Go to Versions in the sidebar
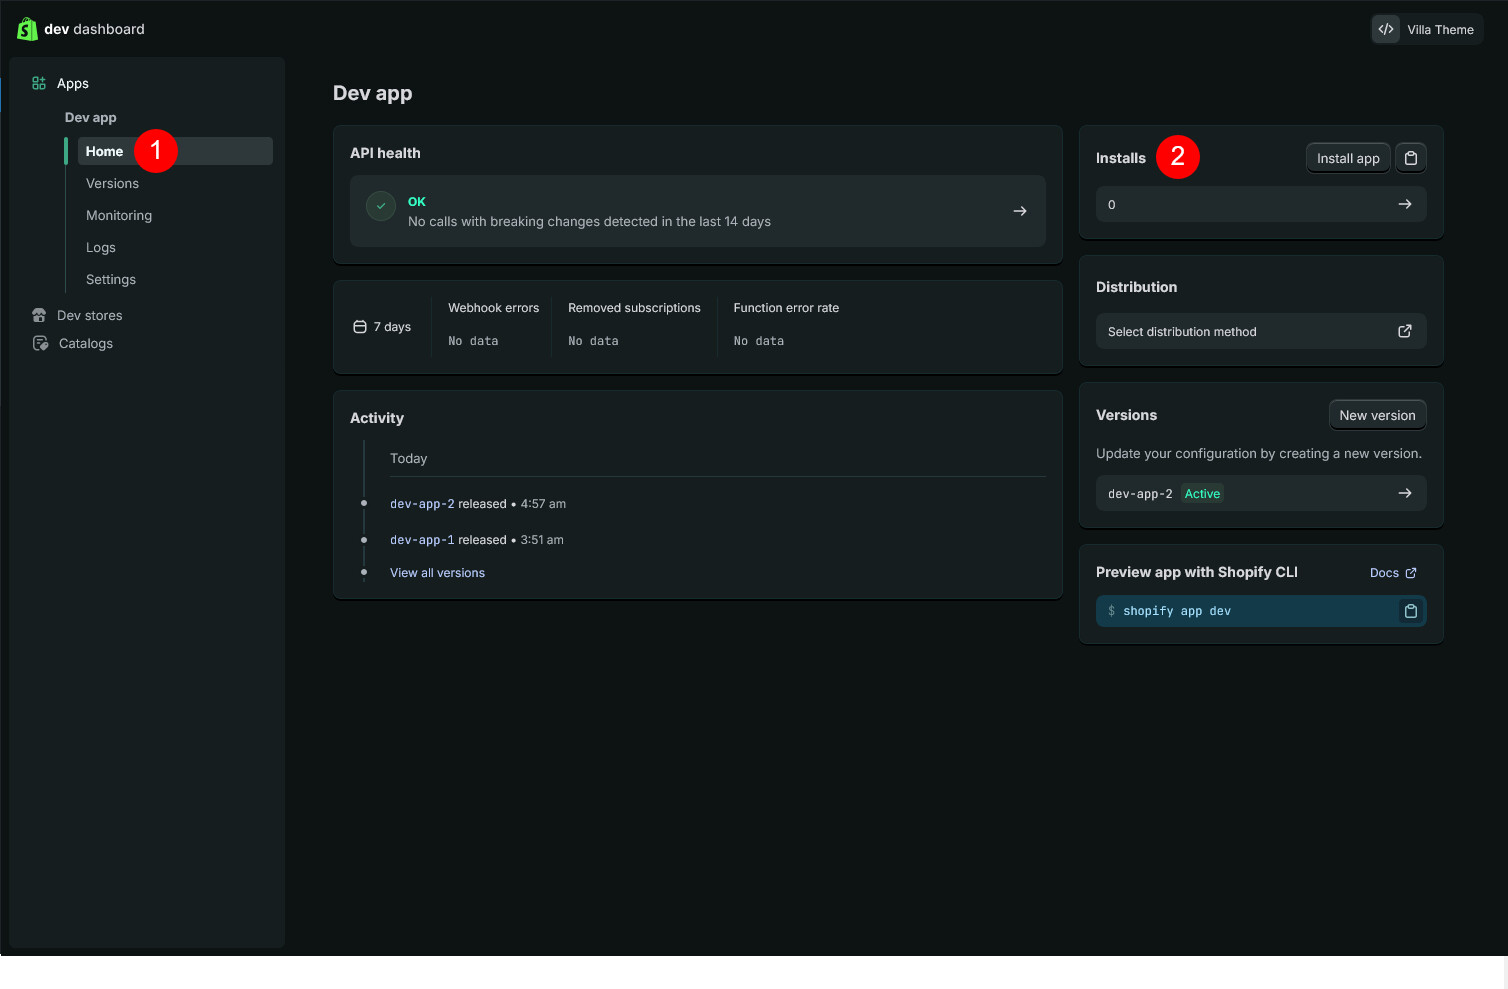Screen dimensions: 1508x989 pyautogui.click(x=112, y=184)
